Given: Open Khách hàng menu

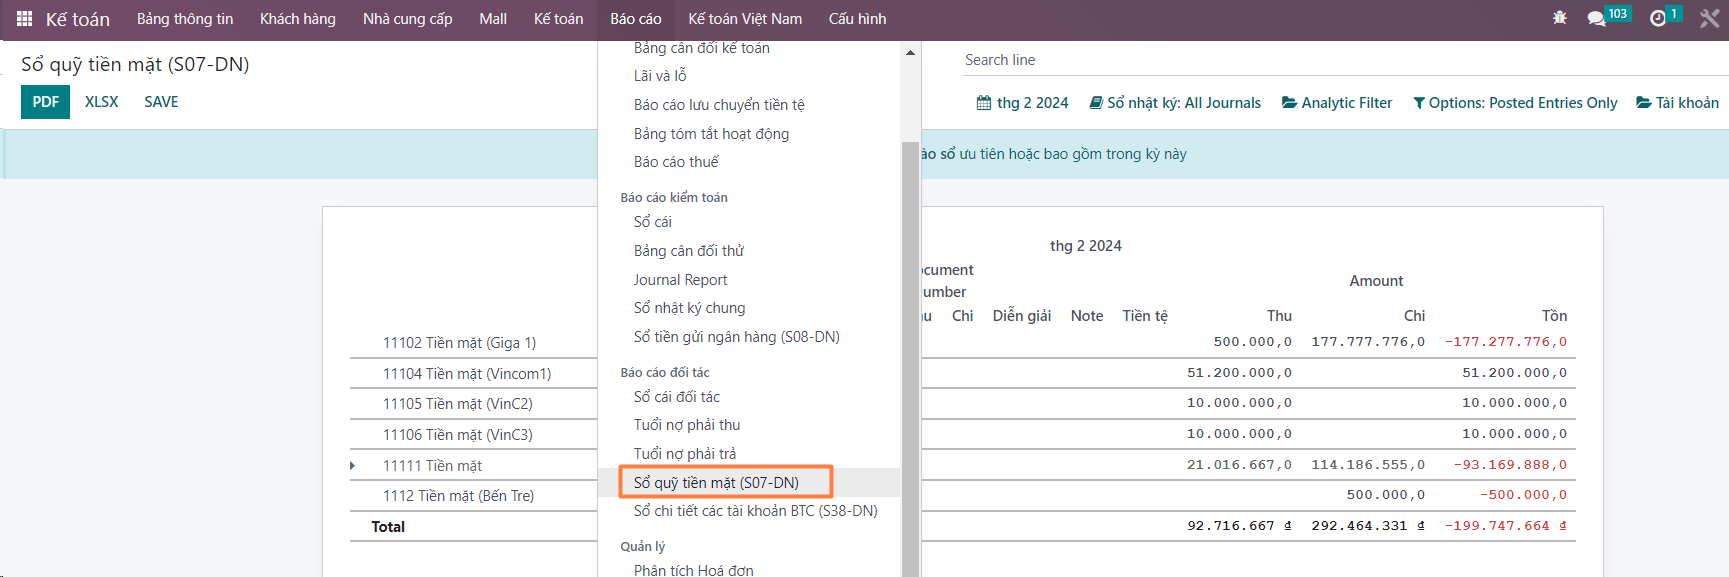Looking at the screenshot, I should point(298,19).
